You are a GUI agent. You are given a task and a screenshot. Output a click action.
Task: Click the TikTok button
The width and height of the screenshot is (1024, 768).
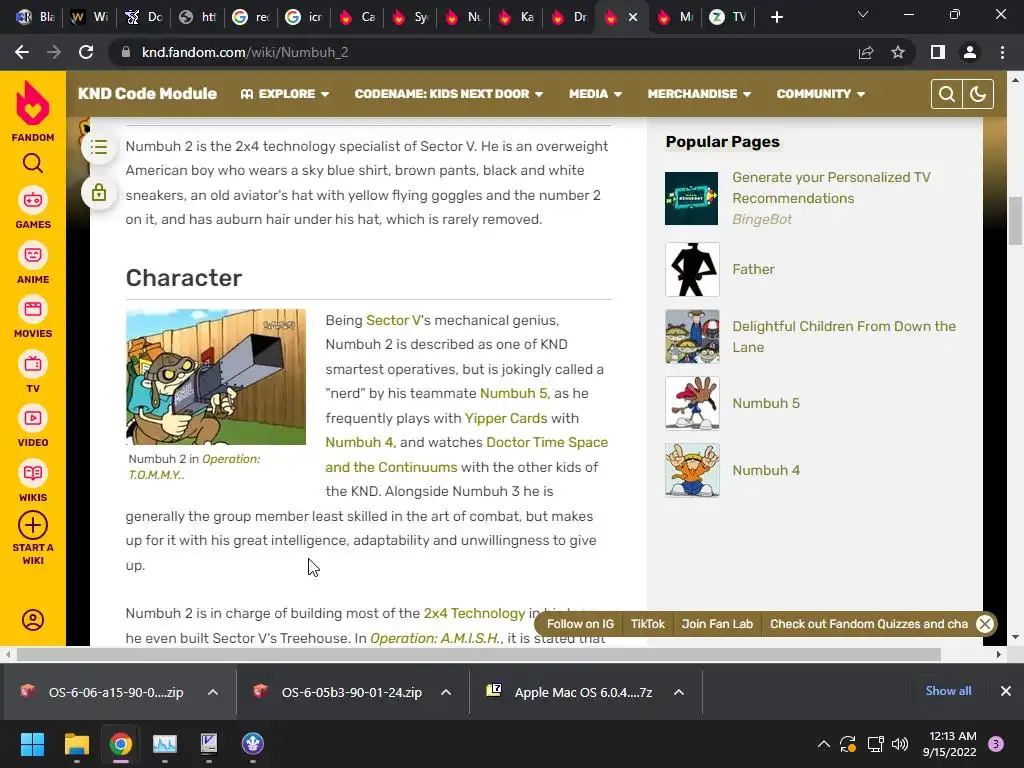(647, 624)
